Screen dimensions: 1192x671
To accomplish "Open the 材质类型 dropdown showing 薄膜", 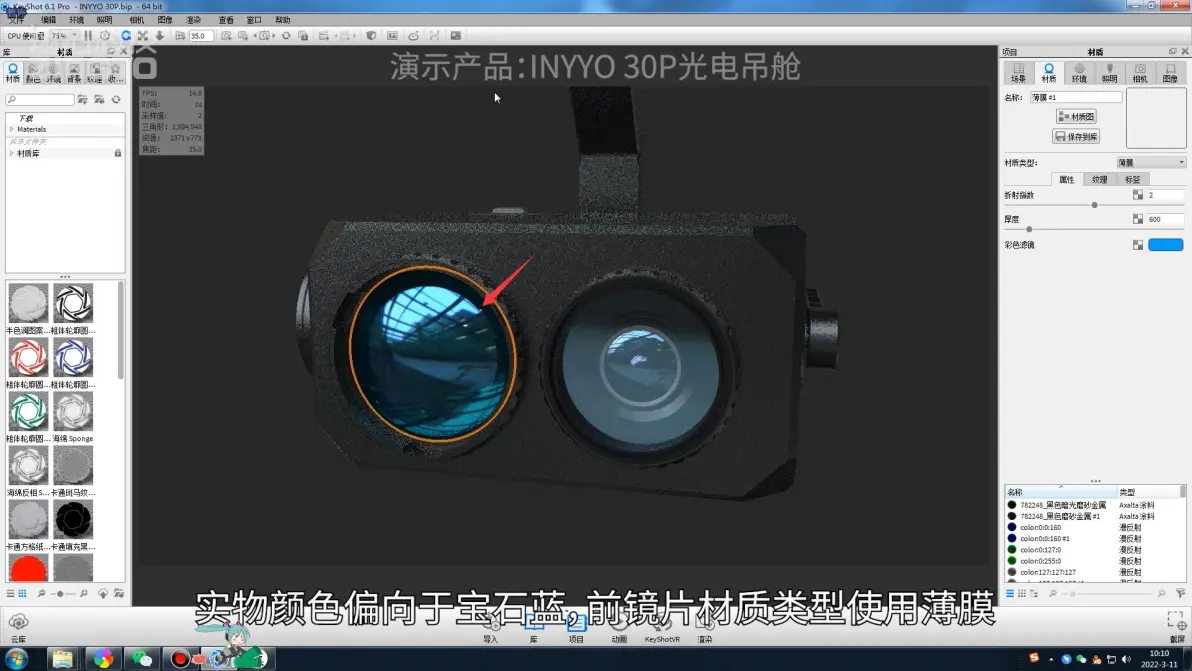I will point(1151,163).
